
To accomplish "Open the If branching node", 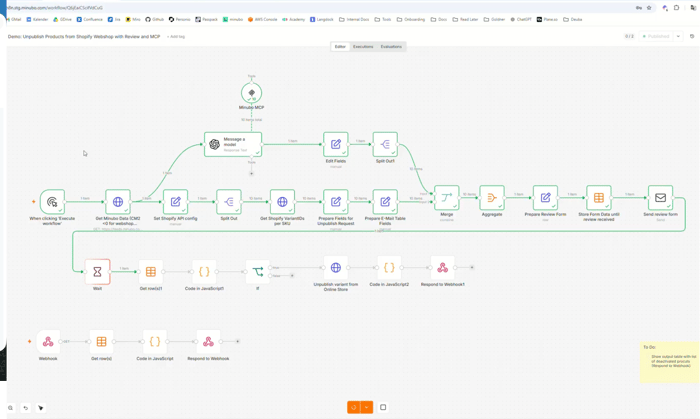I will (258, 271).
